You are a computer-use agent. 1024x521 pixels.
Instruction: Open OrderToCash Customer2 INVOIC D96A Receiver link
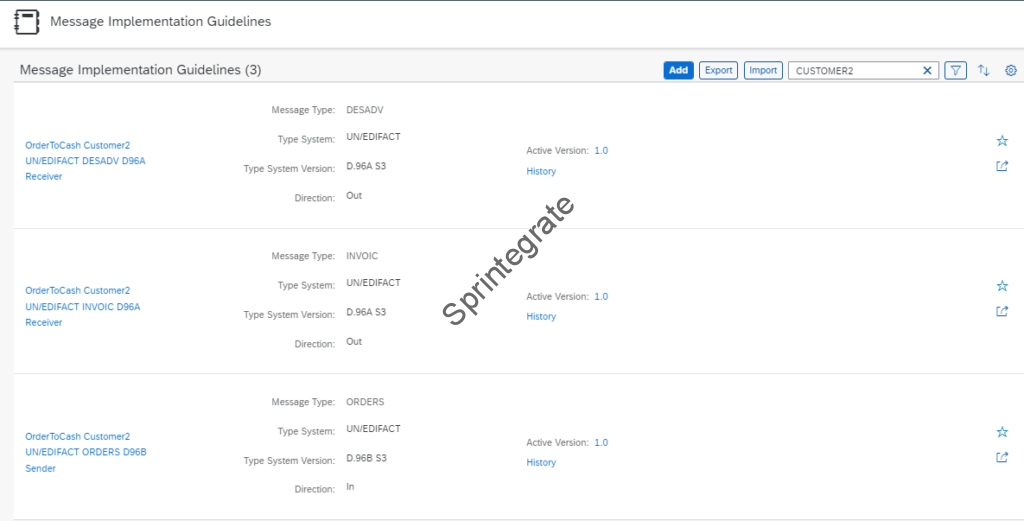(83, 306)
